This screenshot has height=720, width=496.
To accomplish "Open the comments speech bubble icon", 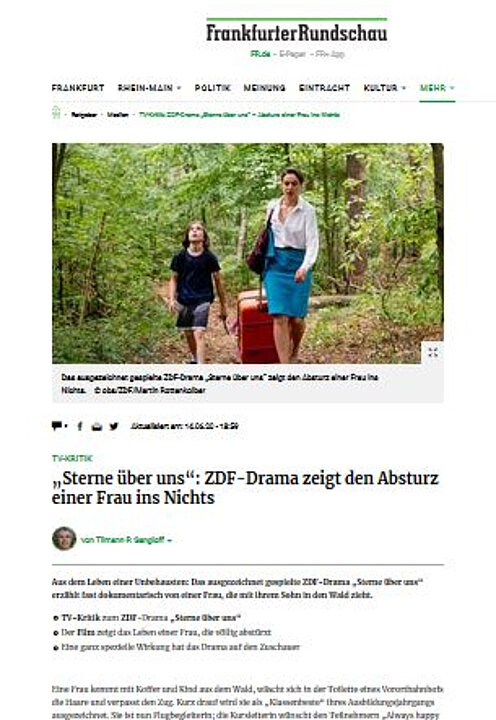I will (x=57, y=426).
